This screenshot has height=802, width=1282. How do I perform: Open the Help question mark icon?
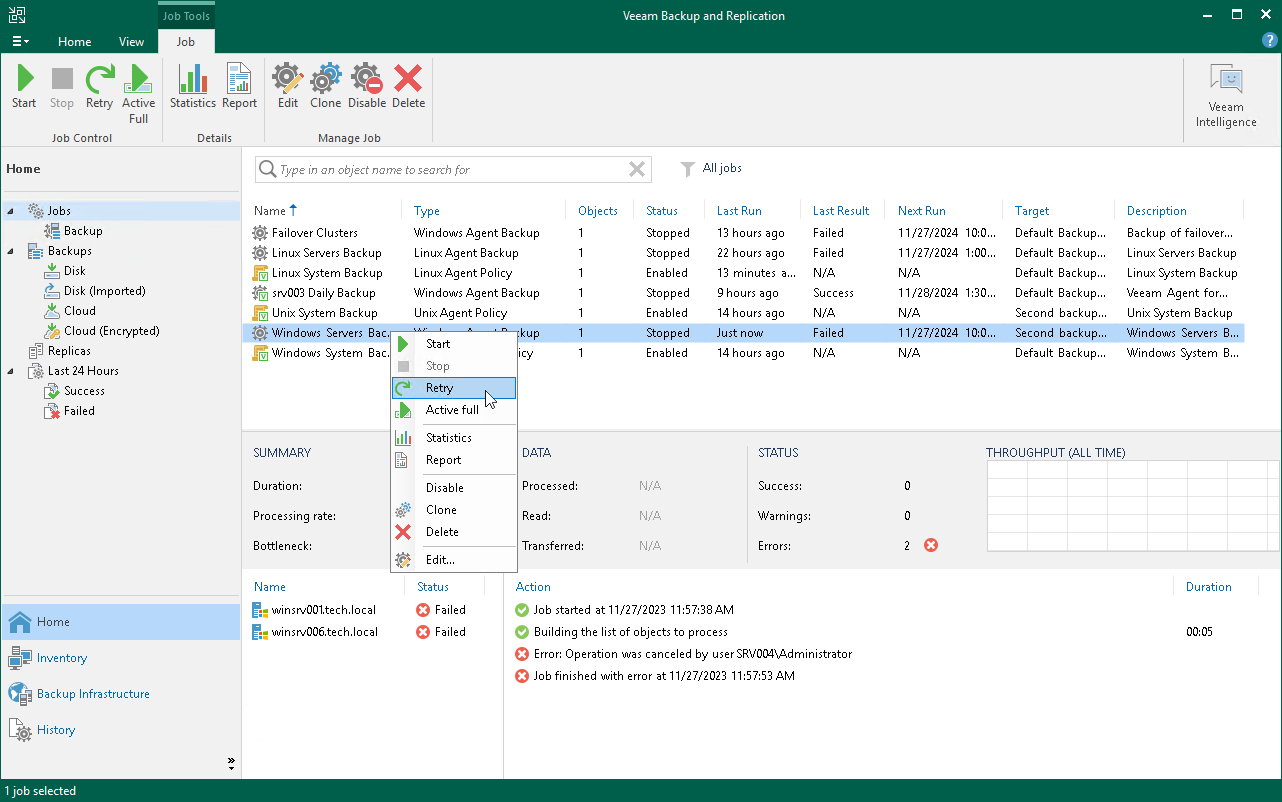pyautogui.click(x=1269, y=41)
